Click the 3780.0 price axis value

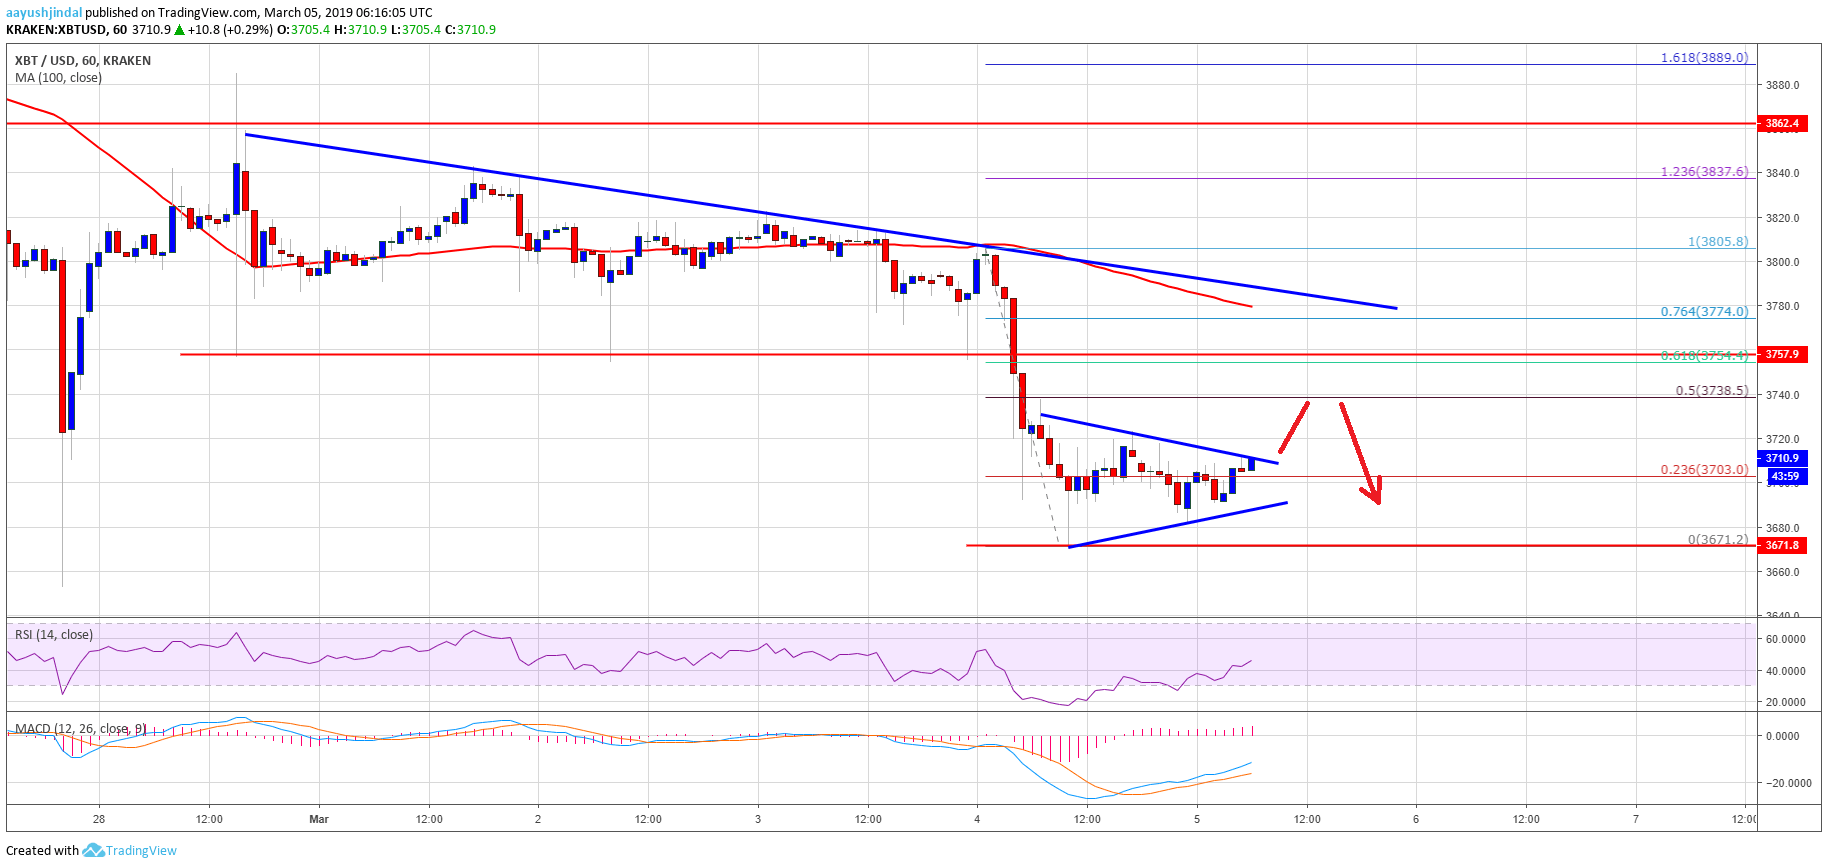[1782, 306]
